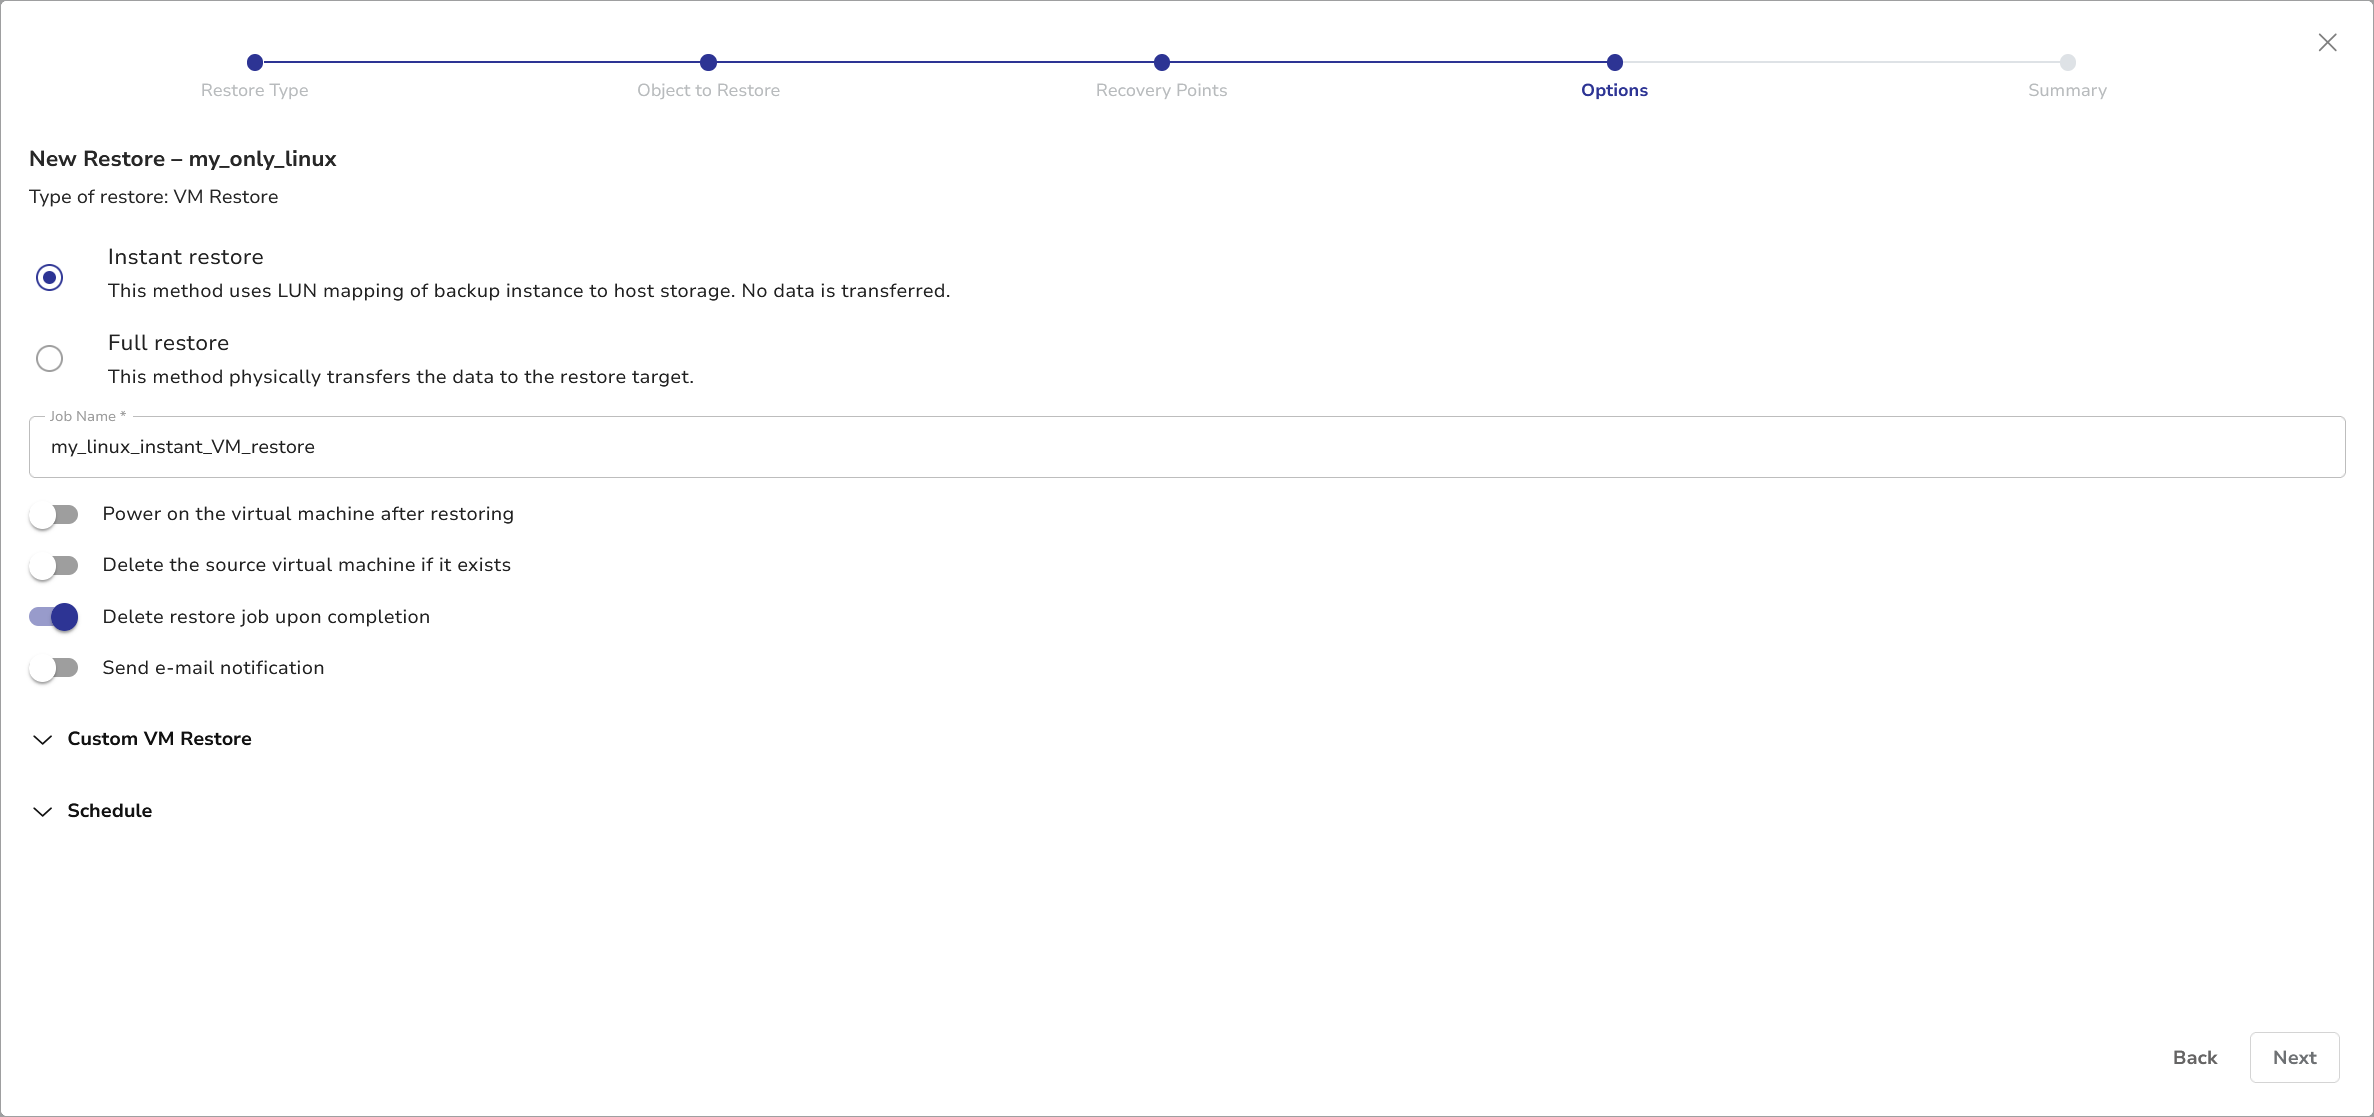Close the restore wizard dialog
This screenshot has width=2374, height=1117.
[x=2327, y=42]
